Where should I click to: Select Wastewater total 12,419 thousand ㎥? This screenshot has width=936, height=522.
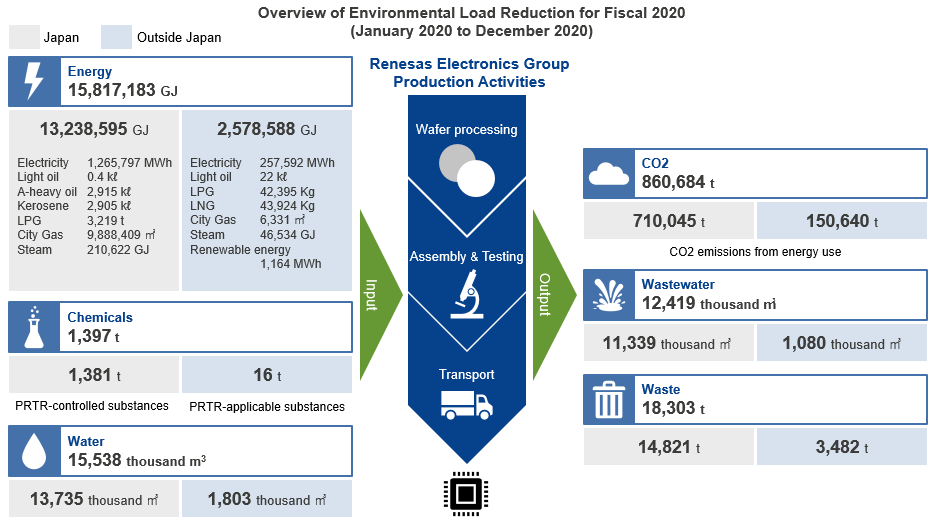[x=709, y=303]
